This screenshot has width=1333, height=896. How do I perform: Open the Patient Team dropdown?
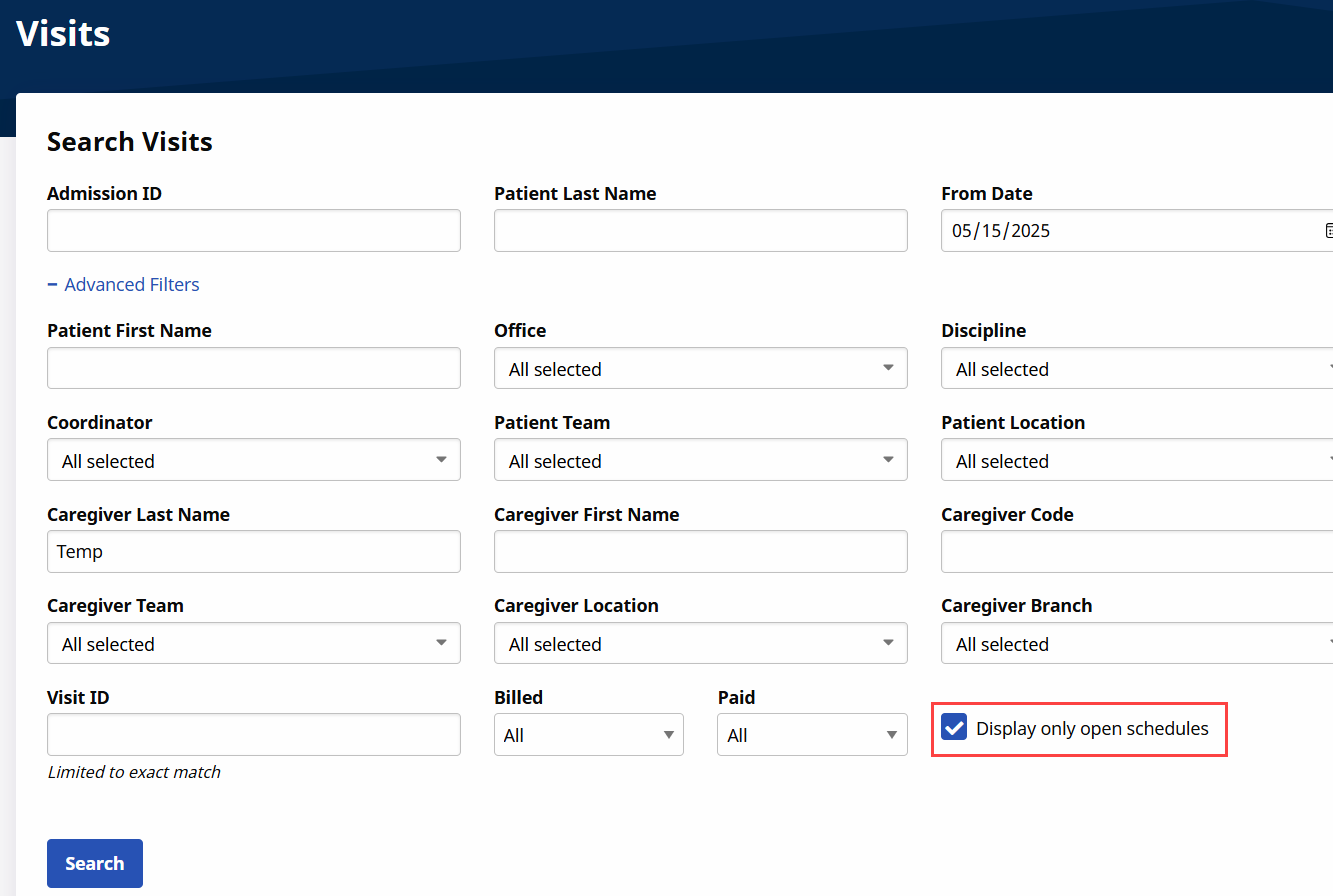point(700,460)
